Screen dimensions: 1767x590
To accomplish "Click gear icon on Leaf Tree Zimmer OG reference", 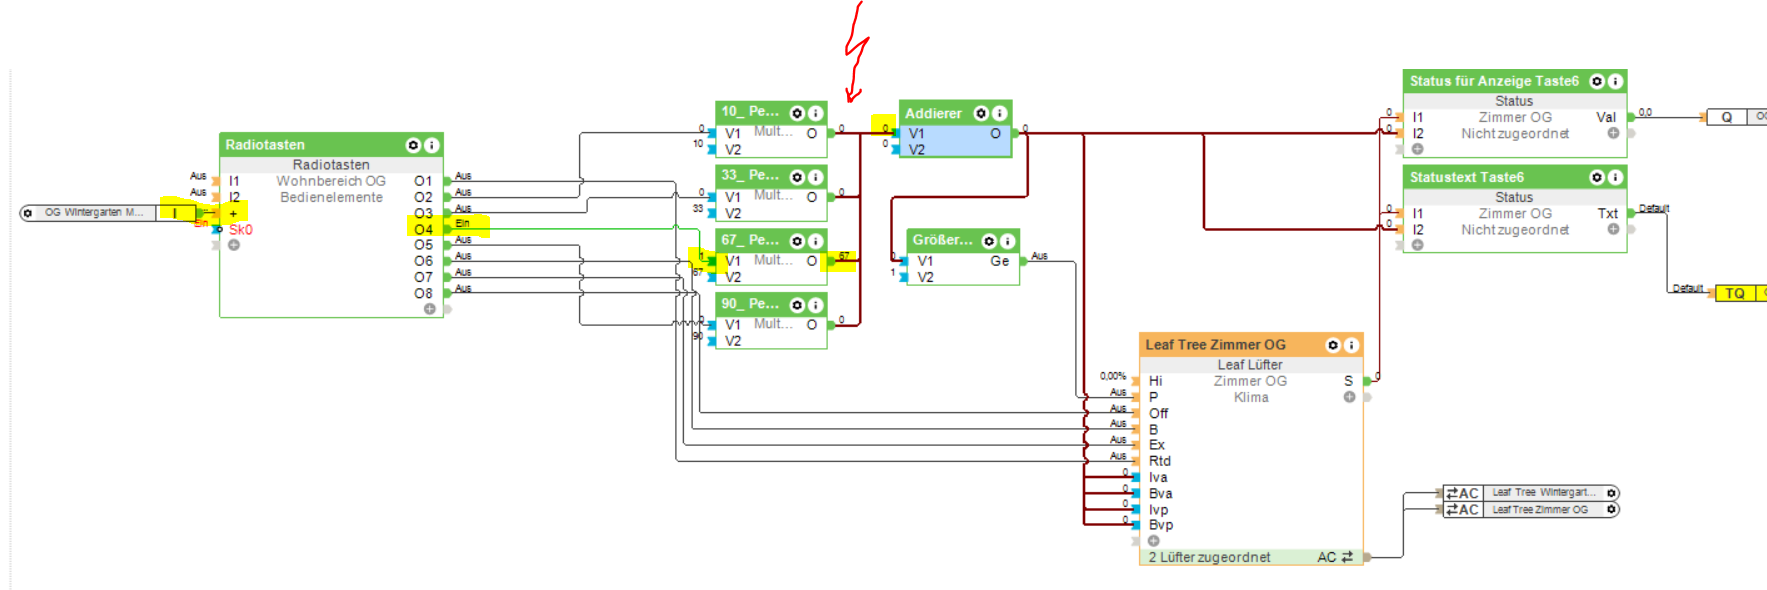I will [x=1611, y=509].
